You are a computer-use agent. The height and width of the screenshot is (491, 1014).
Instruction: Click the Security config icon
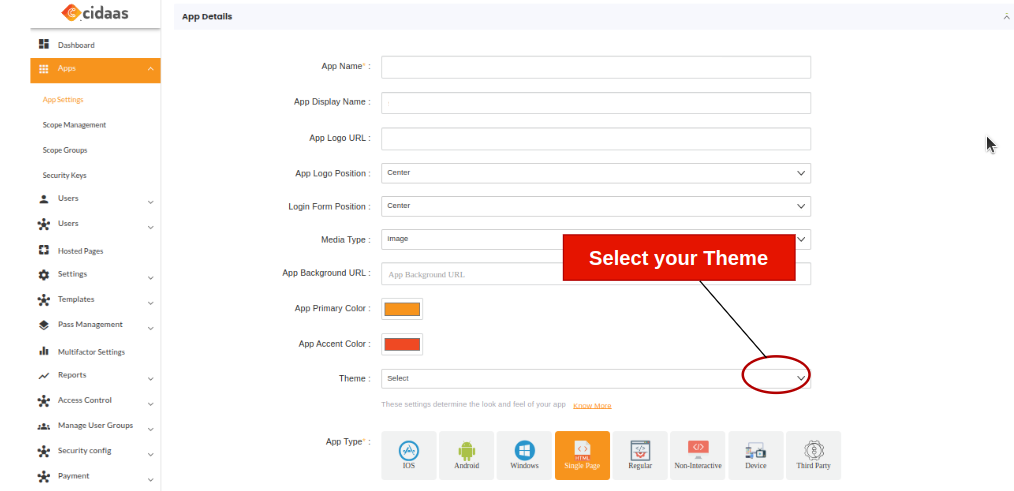pyautogui.click(x=44, y=451)
